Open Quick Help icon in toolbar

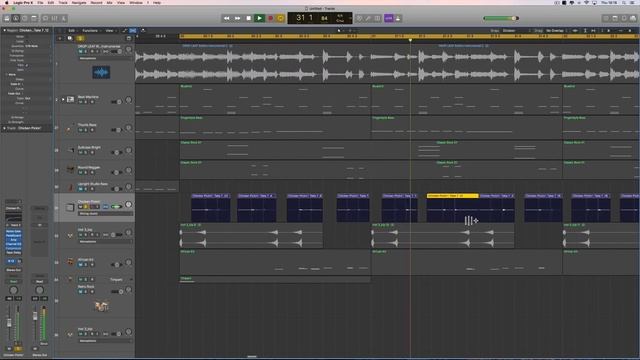pos(25,18)
